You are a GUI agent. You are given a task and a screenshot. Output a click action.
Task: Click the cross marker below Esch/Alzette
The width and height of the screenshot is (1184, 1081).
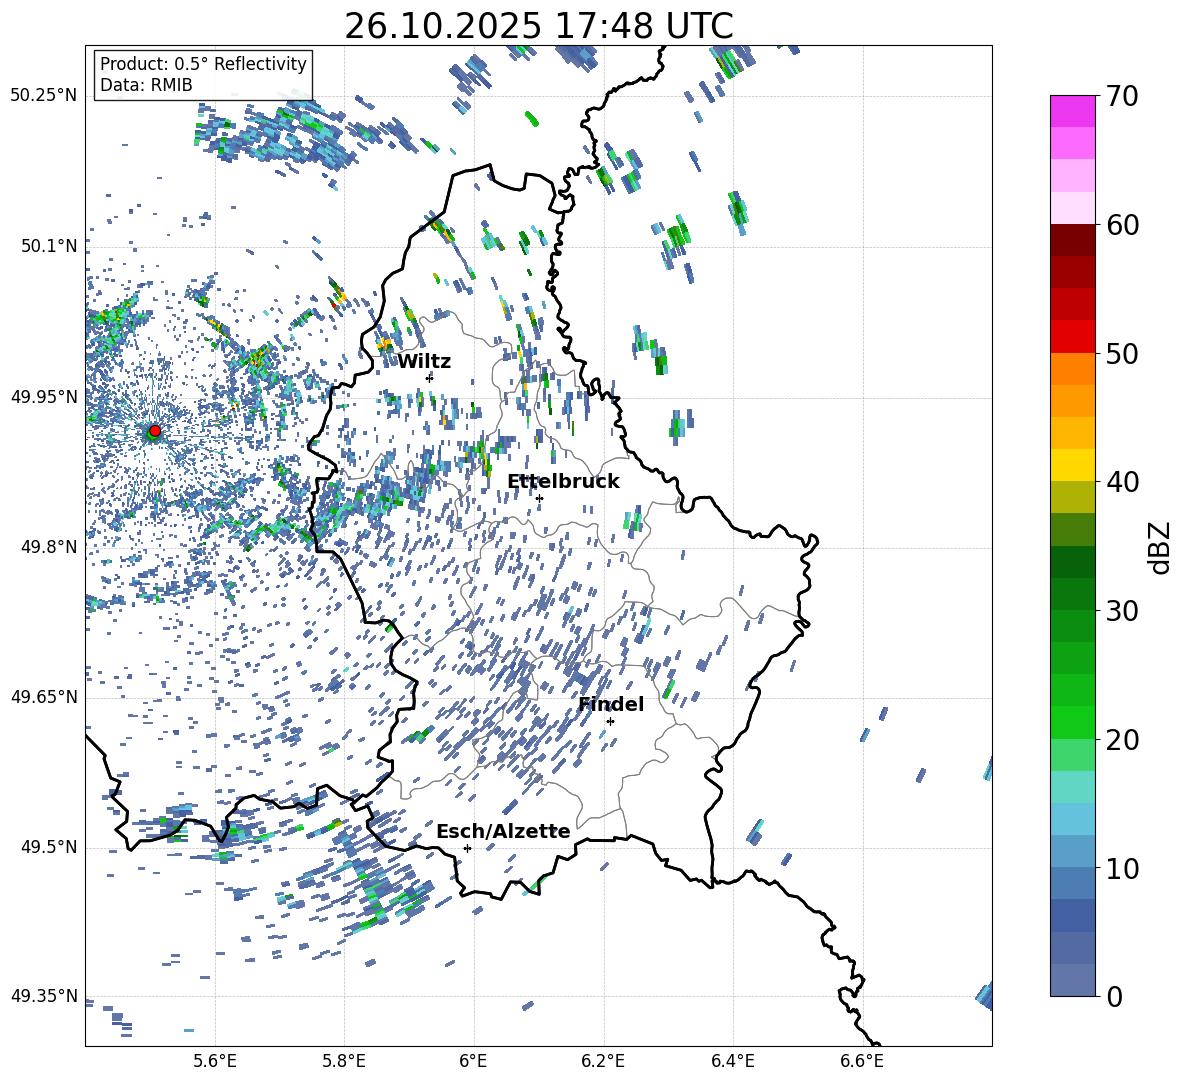pyautogui.click(x=467, y=848)
